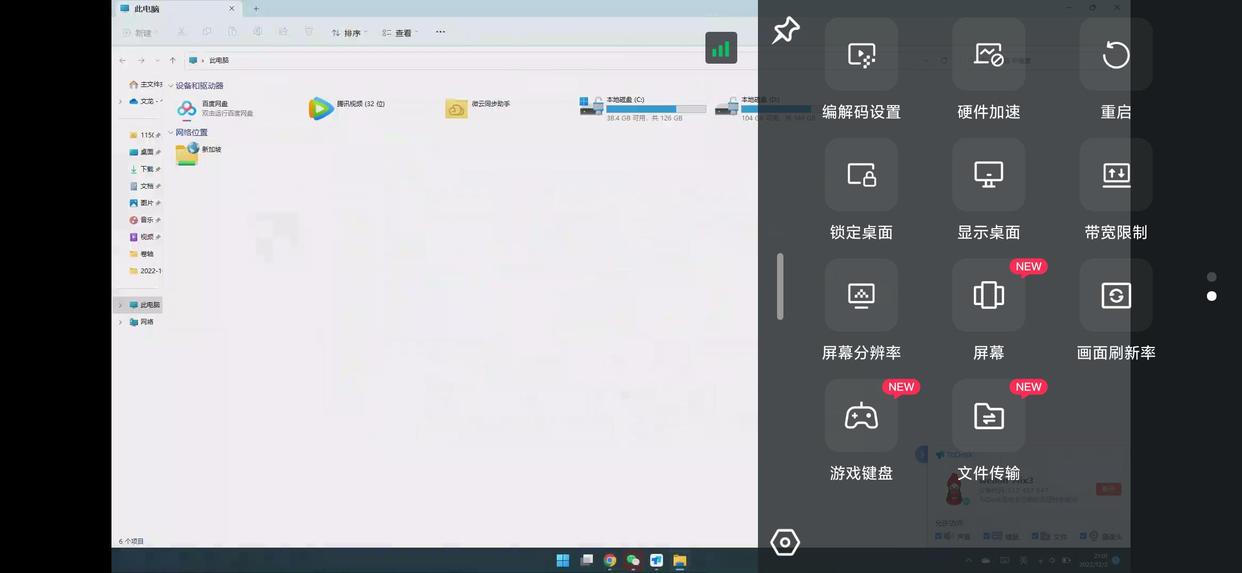Viewport: 1242px width, 573px height.
Task: Expand the 文龙 cloud node
Action: click(121, 101)
